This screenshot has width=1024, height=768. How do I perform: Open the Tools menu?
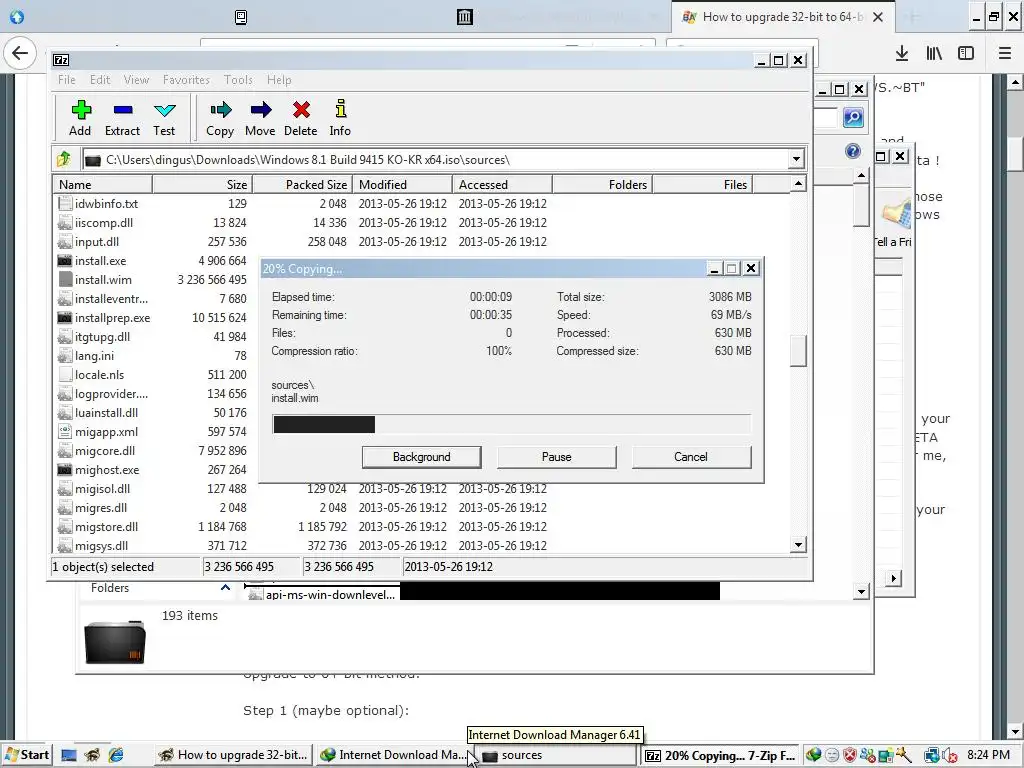[x=238, y=80]
